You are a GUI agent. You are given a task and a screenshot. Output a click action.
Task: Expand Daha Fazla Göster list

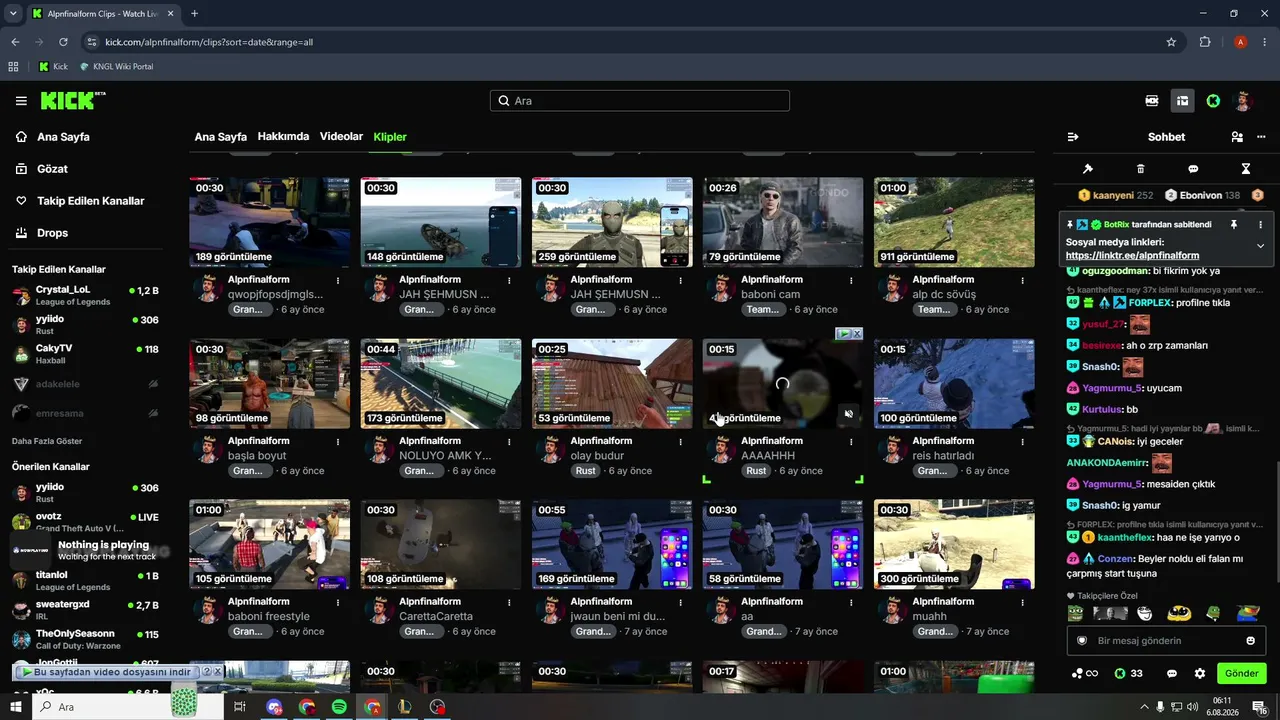(x=47, y=441)
